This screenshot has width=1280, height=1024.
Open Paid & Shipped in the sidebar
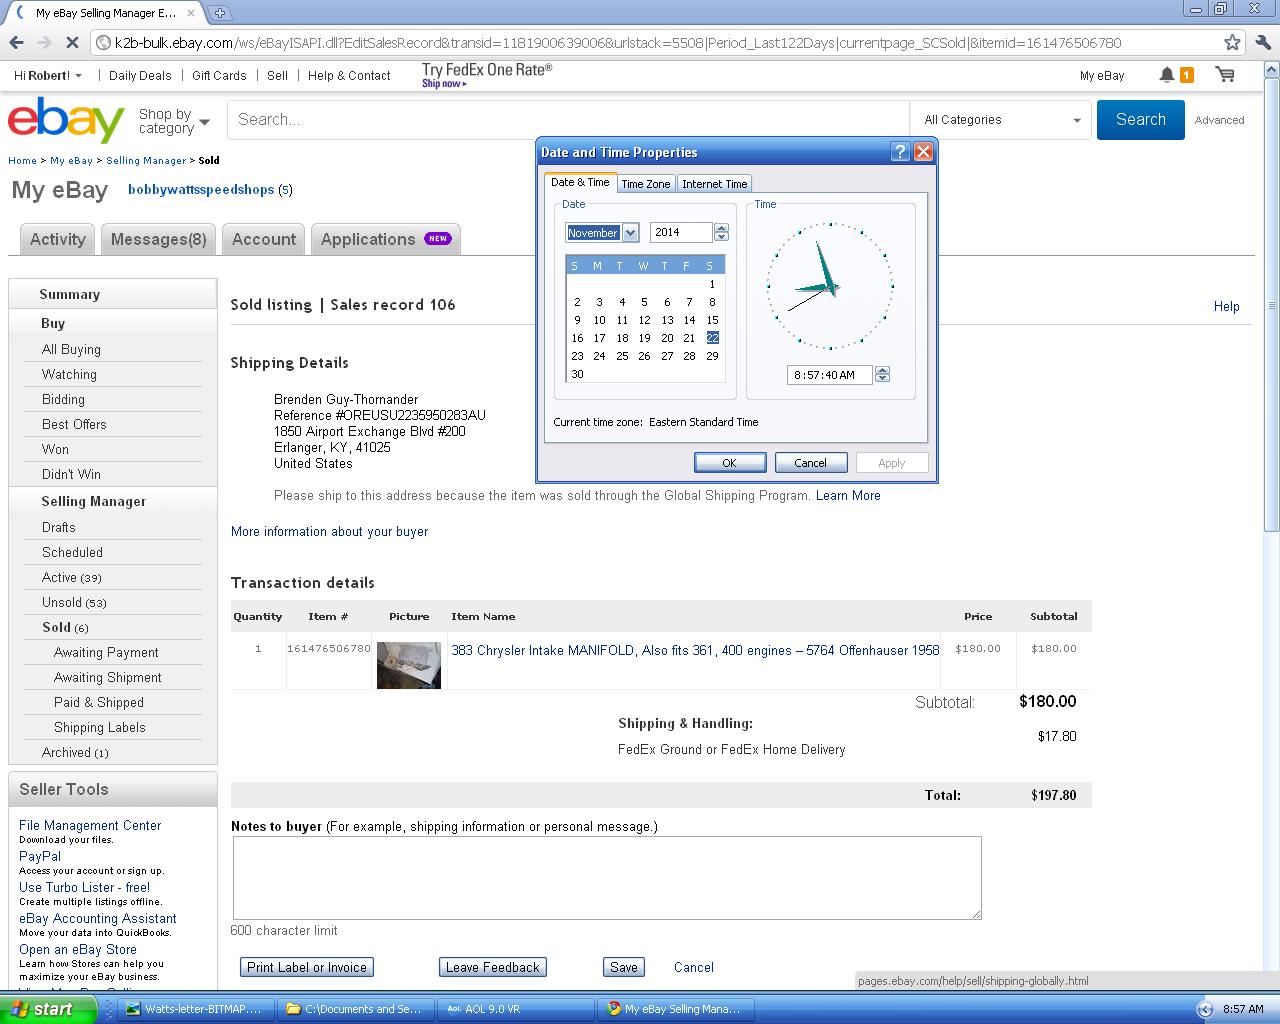99,702
